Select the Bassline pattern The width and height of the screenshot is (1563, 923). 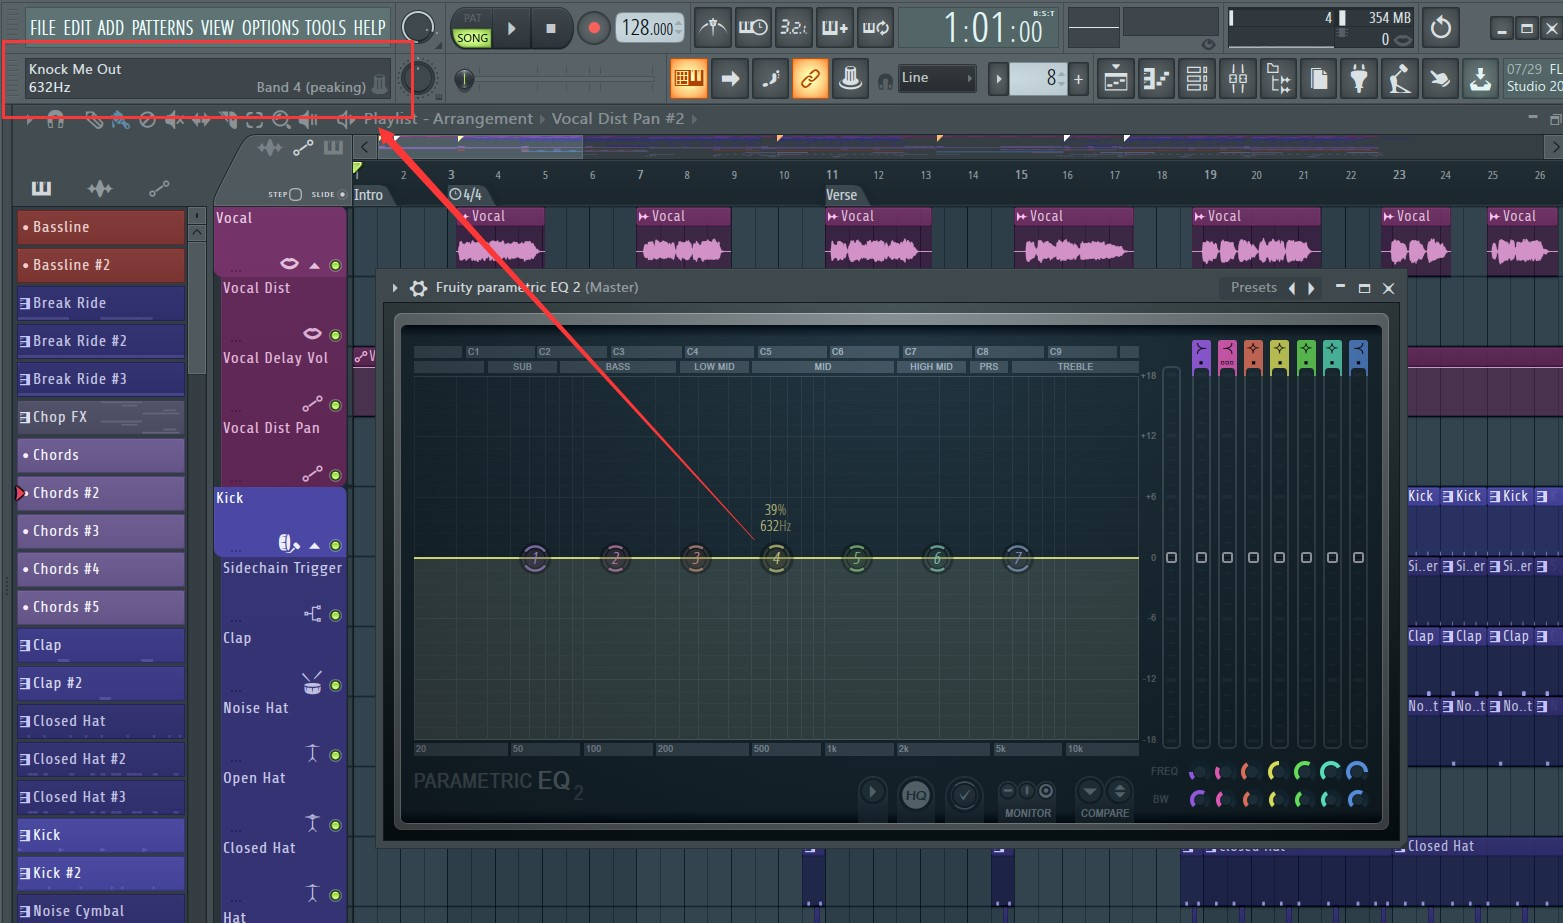pos(100,227)
